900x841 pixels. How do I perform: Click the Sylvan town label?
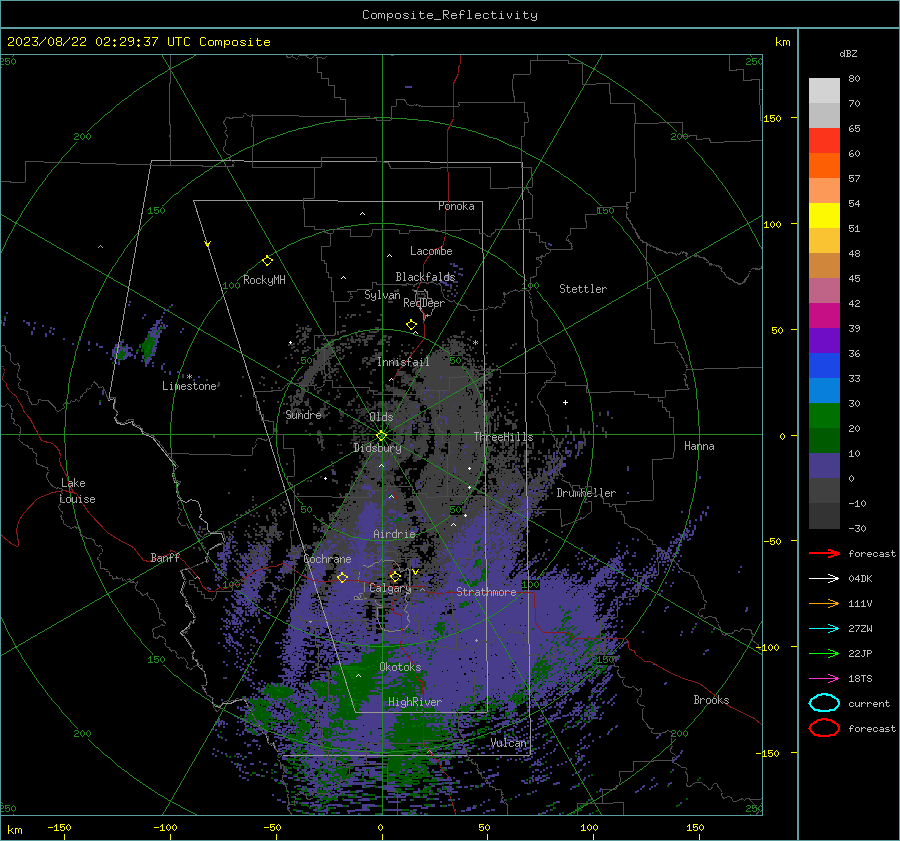(x=382, y=295)
